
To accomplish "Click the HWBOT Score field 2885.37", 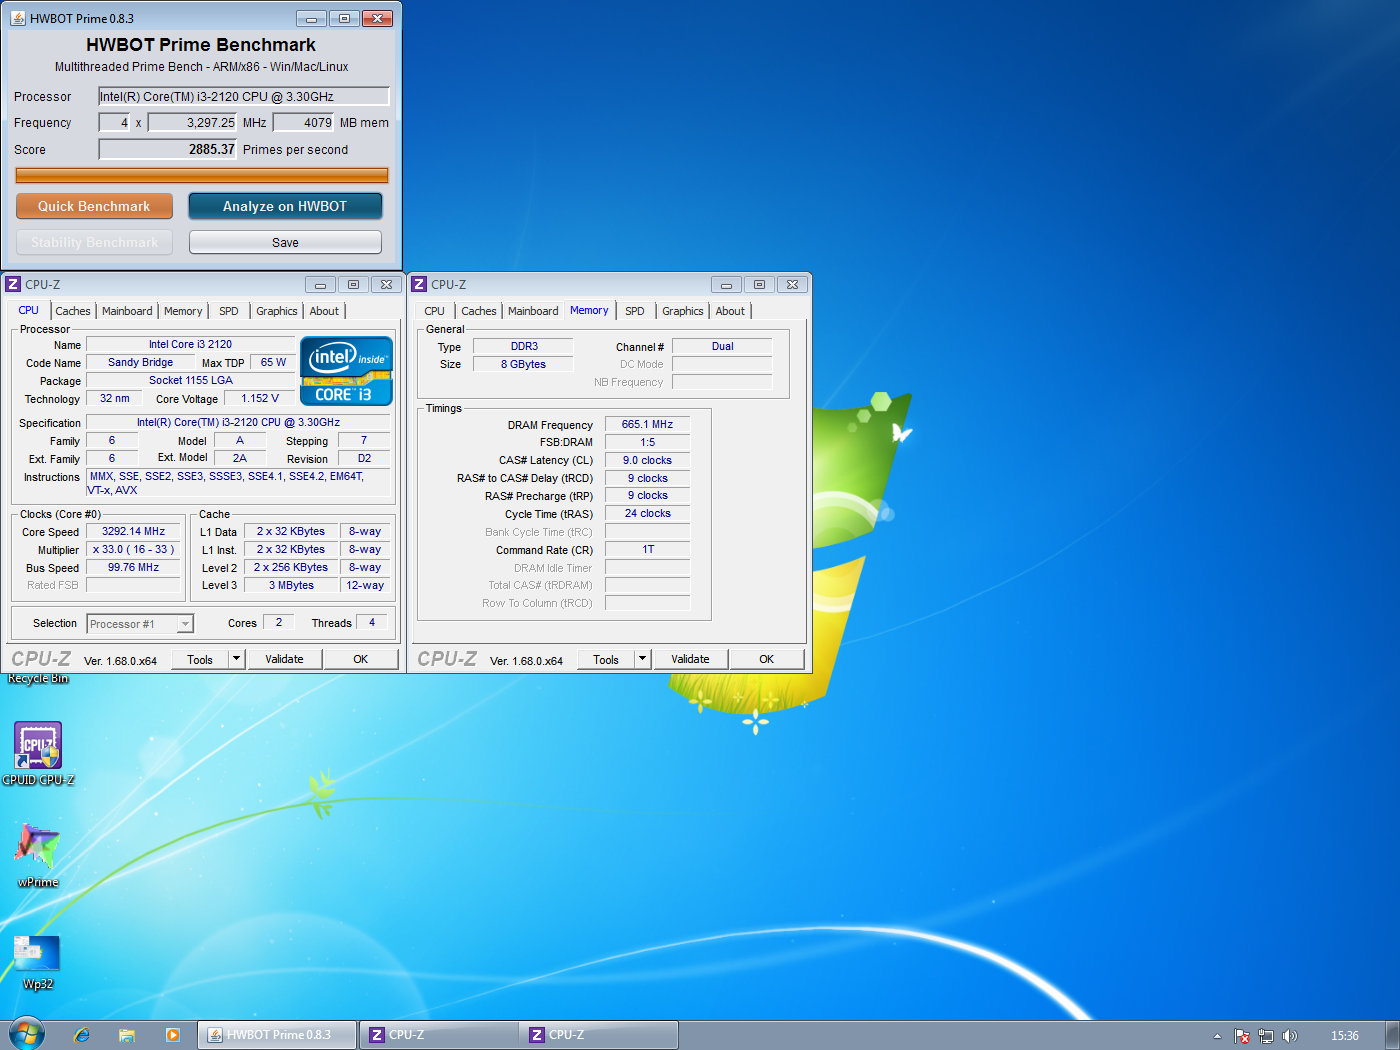I will pos(167,149).
